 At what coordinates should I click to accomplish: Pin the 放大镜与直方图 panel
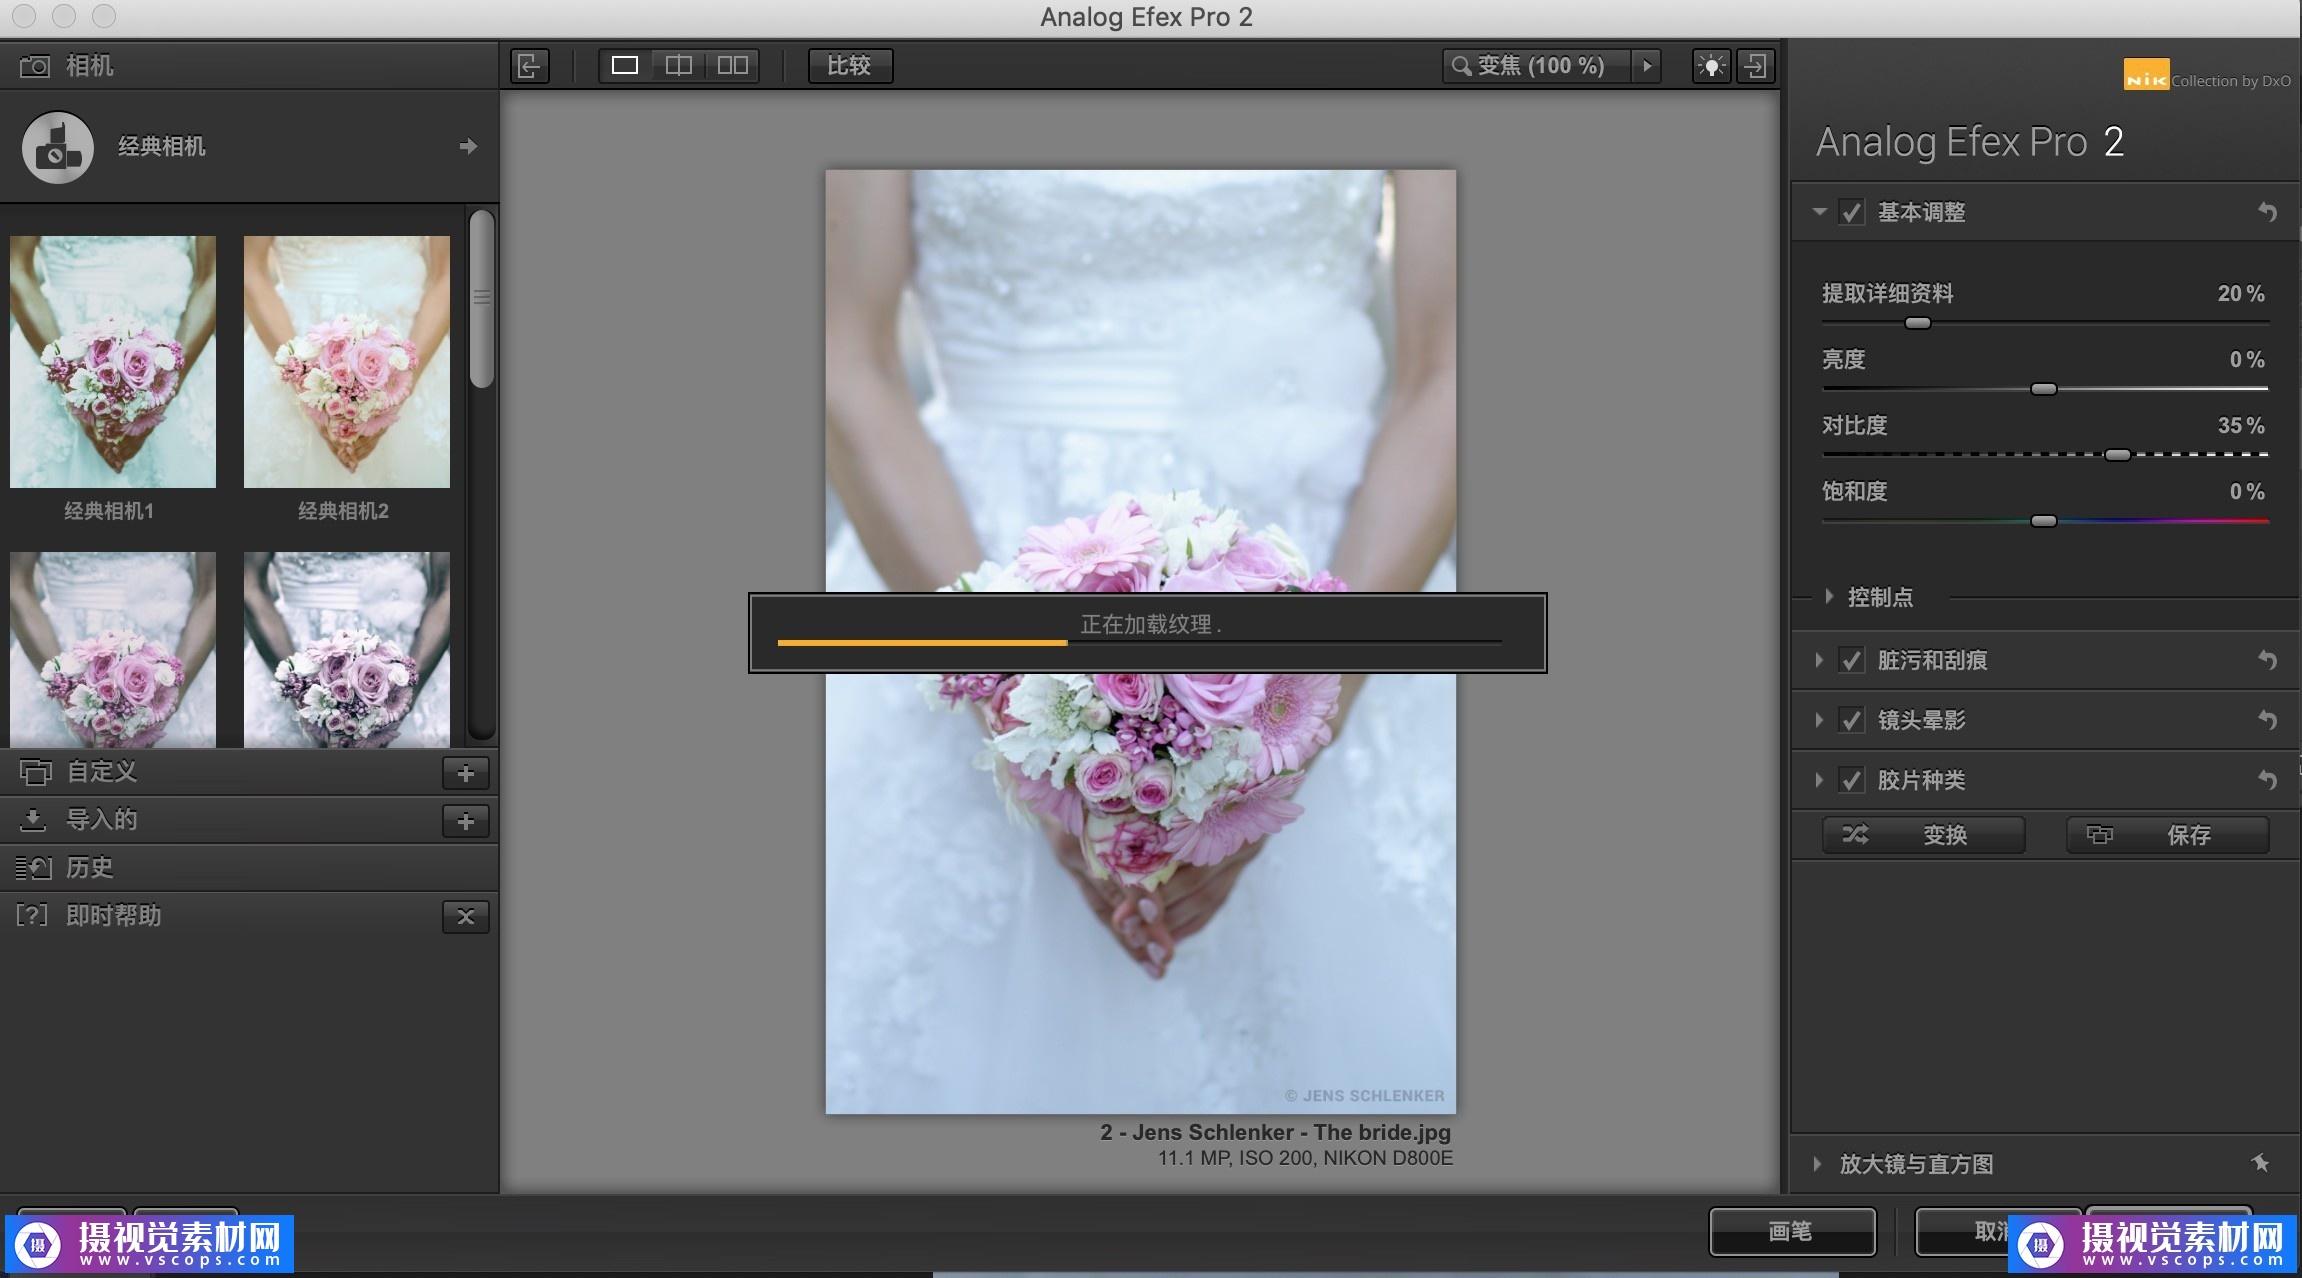pos(2260,1163)
